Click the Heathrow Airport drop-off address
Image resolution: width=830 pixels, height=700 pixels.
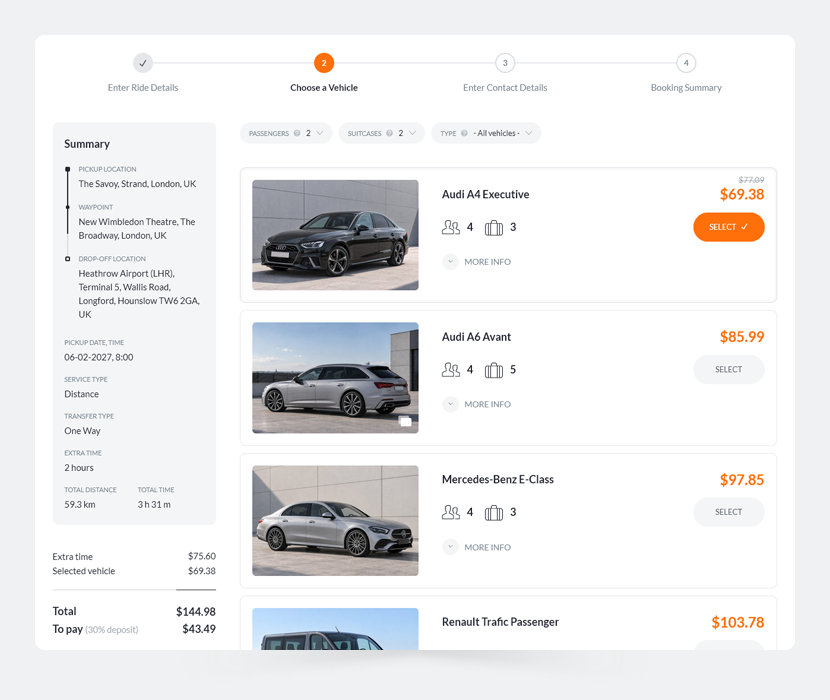coord(139,294)
